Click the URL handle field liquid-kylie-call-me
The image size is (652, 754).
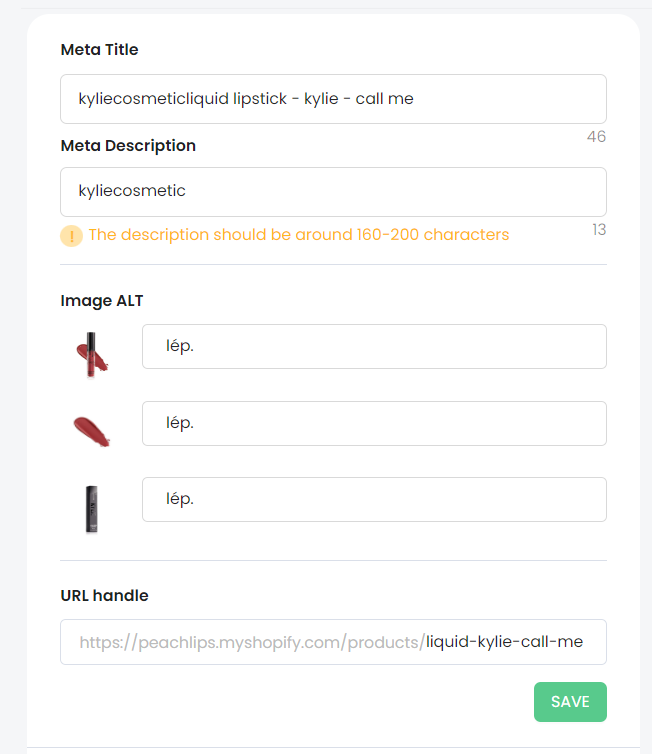tap(333, 642)
